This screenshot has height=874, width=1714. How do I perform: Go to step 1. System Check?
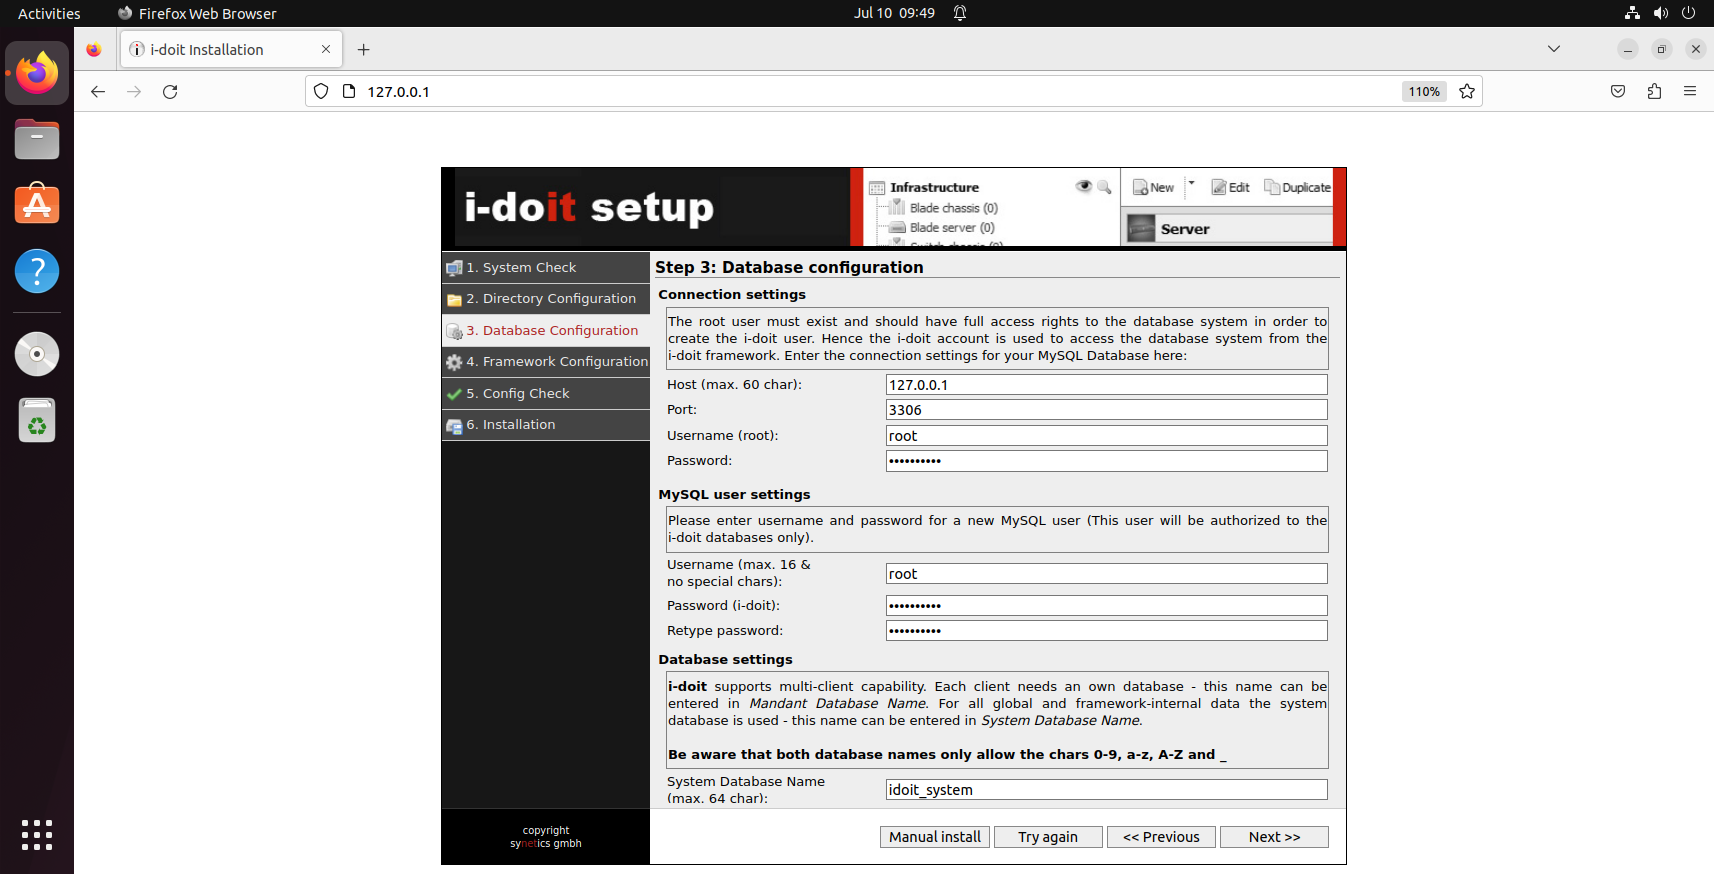click(546, 268)
